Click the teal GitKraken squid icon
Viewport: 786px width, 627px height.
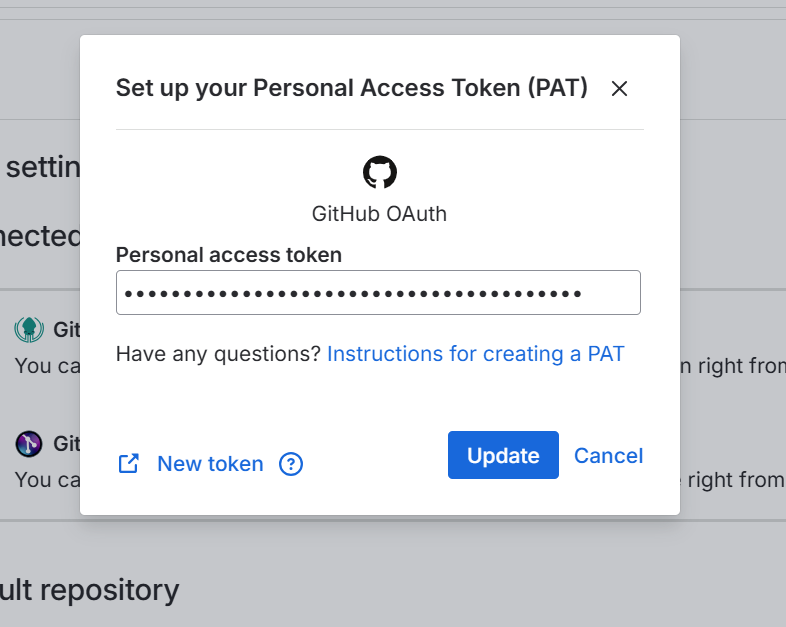pos(29,329)
